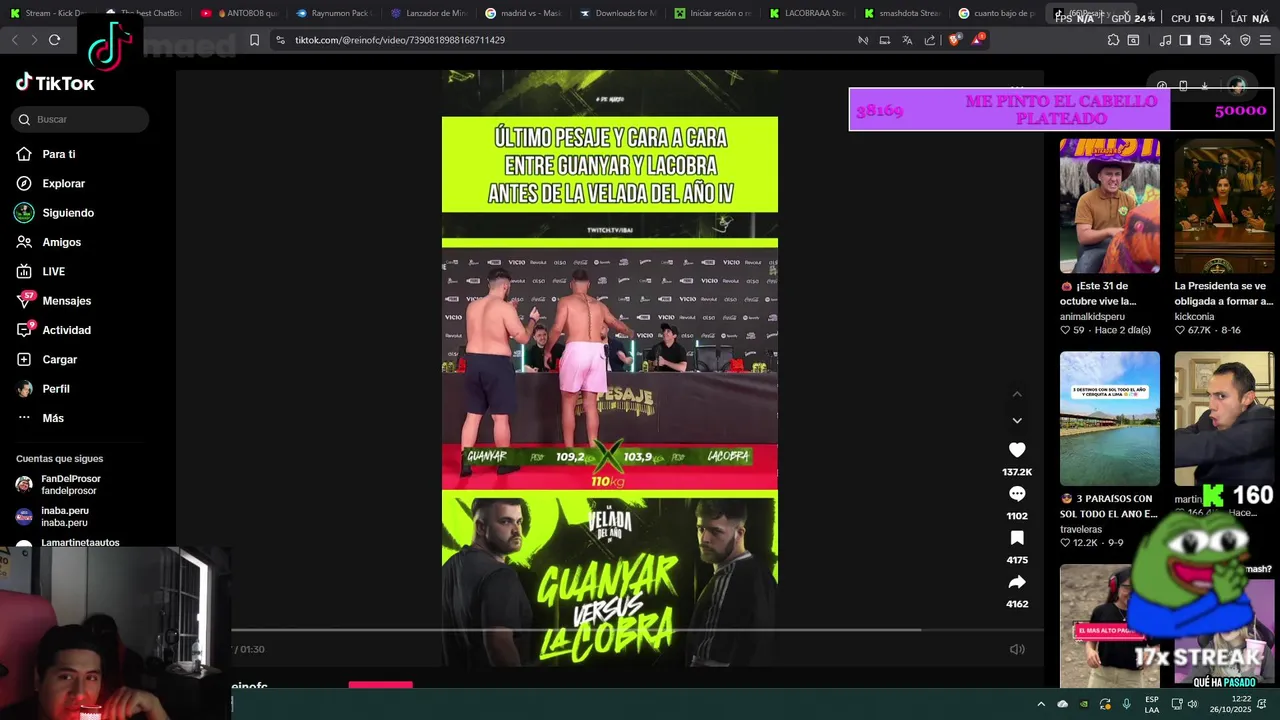
Task: Switch to the 'ANTOBOB' YouTube tab
Action: coord(238,13)
